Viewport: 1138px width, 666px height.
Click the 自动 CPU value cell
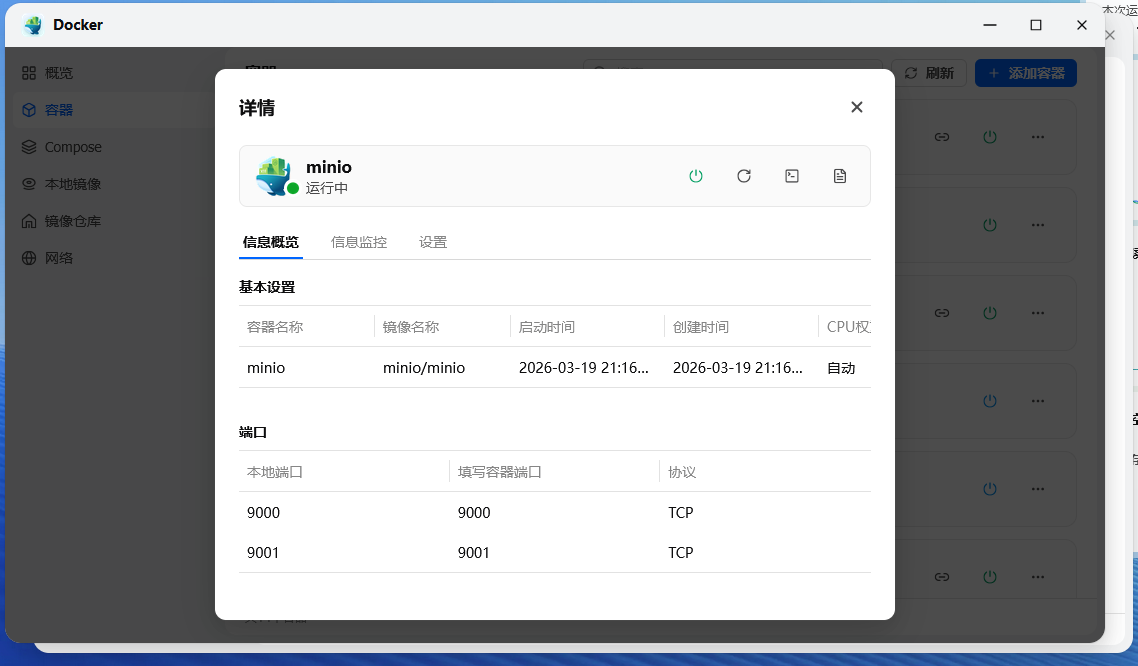coord(841,368)
